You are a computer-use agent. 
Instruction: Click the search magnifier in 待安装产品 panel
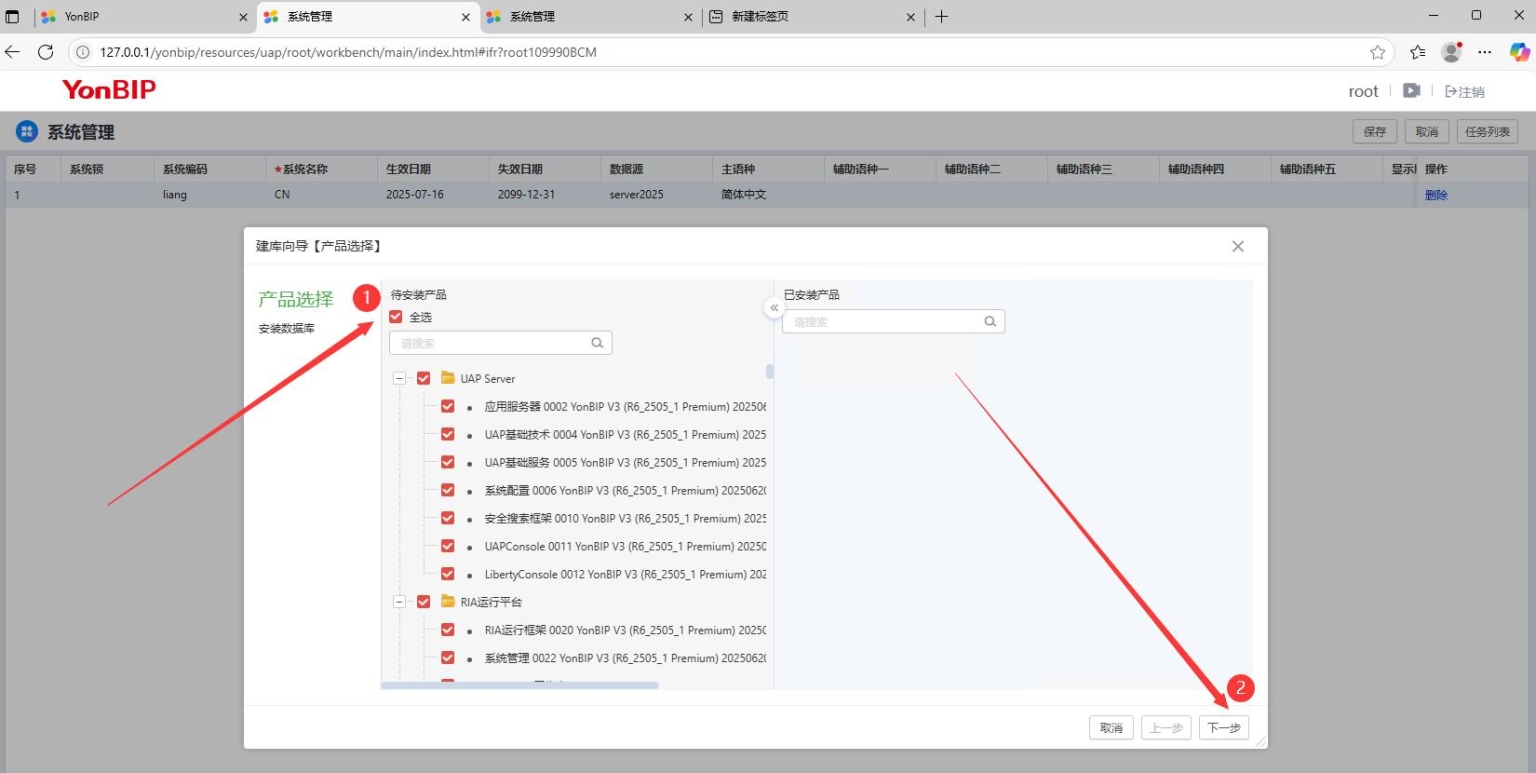click(597, 342)
